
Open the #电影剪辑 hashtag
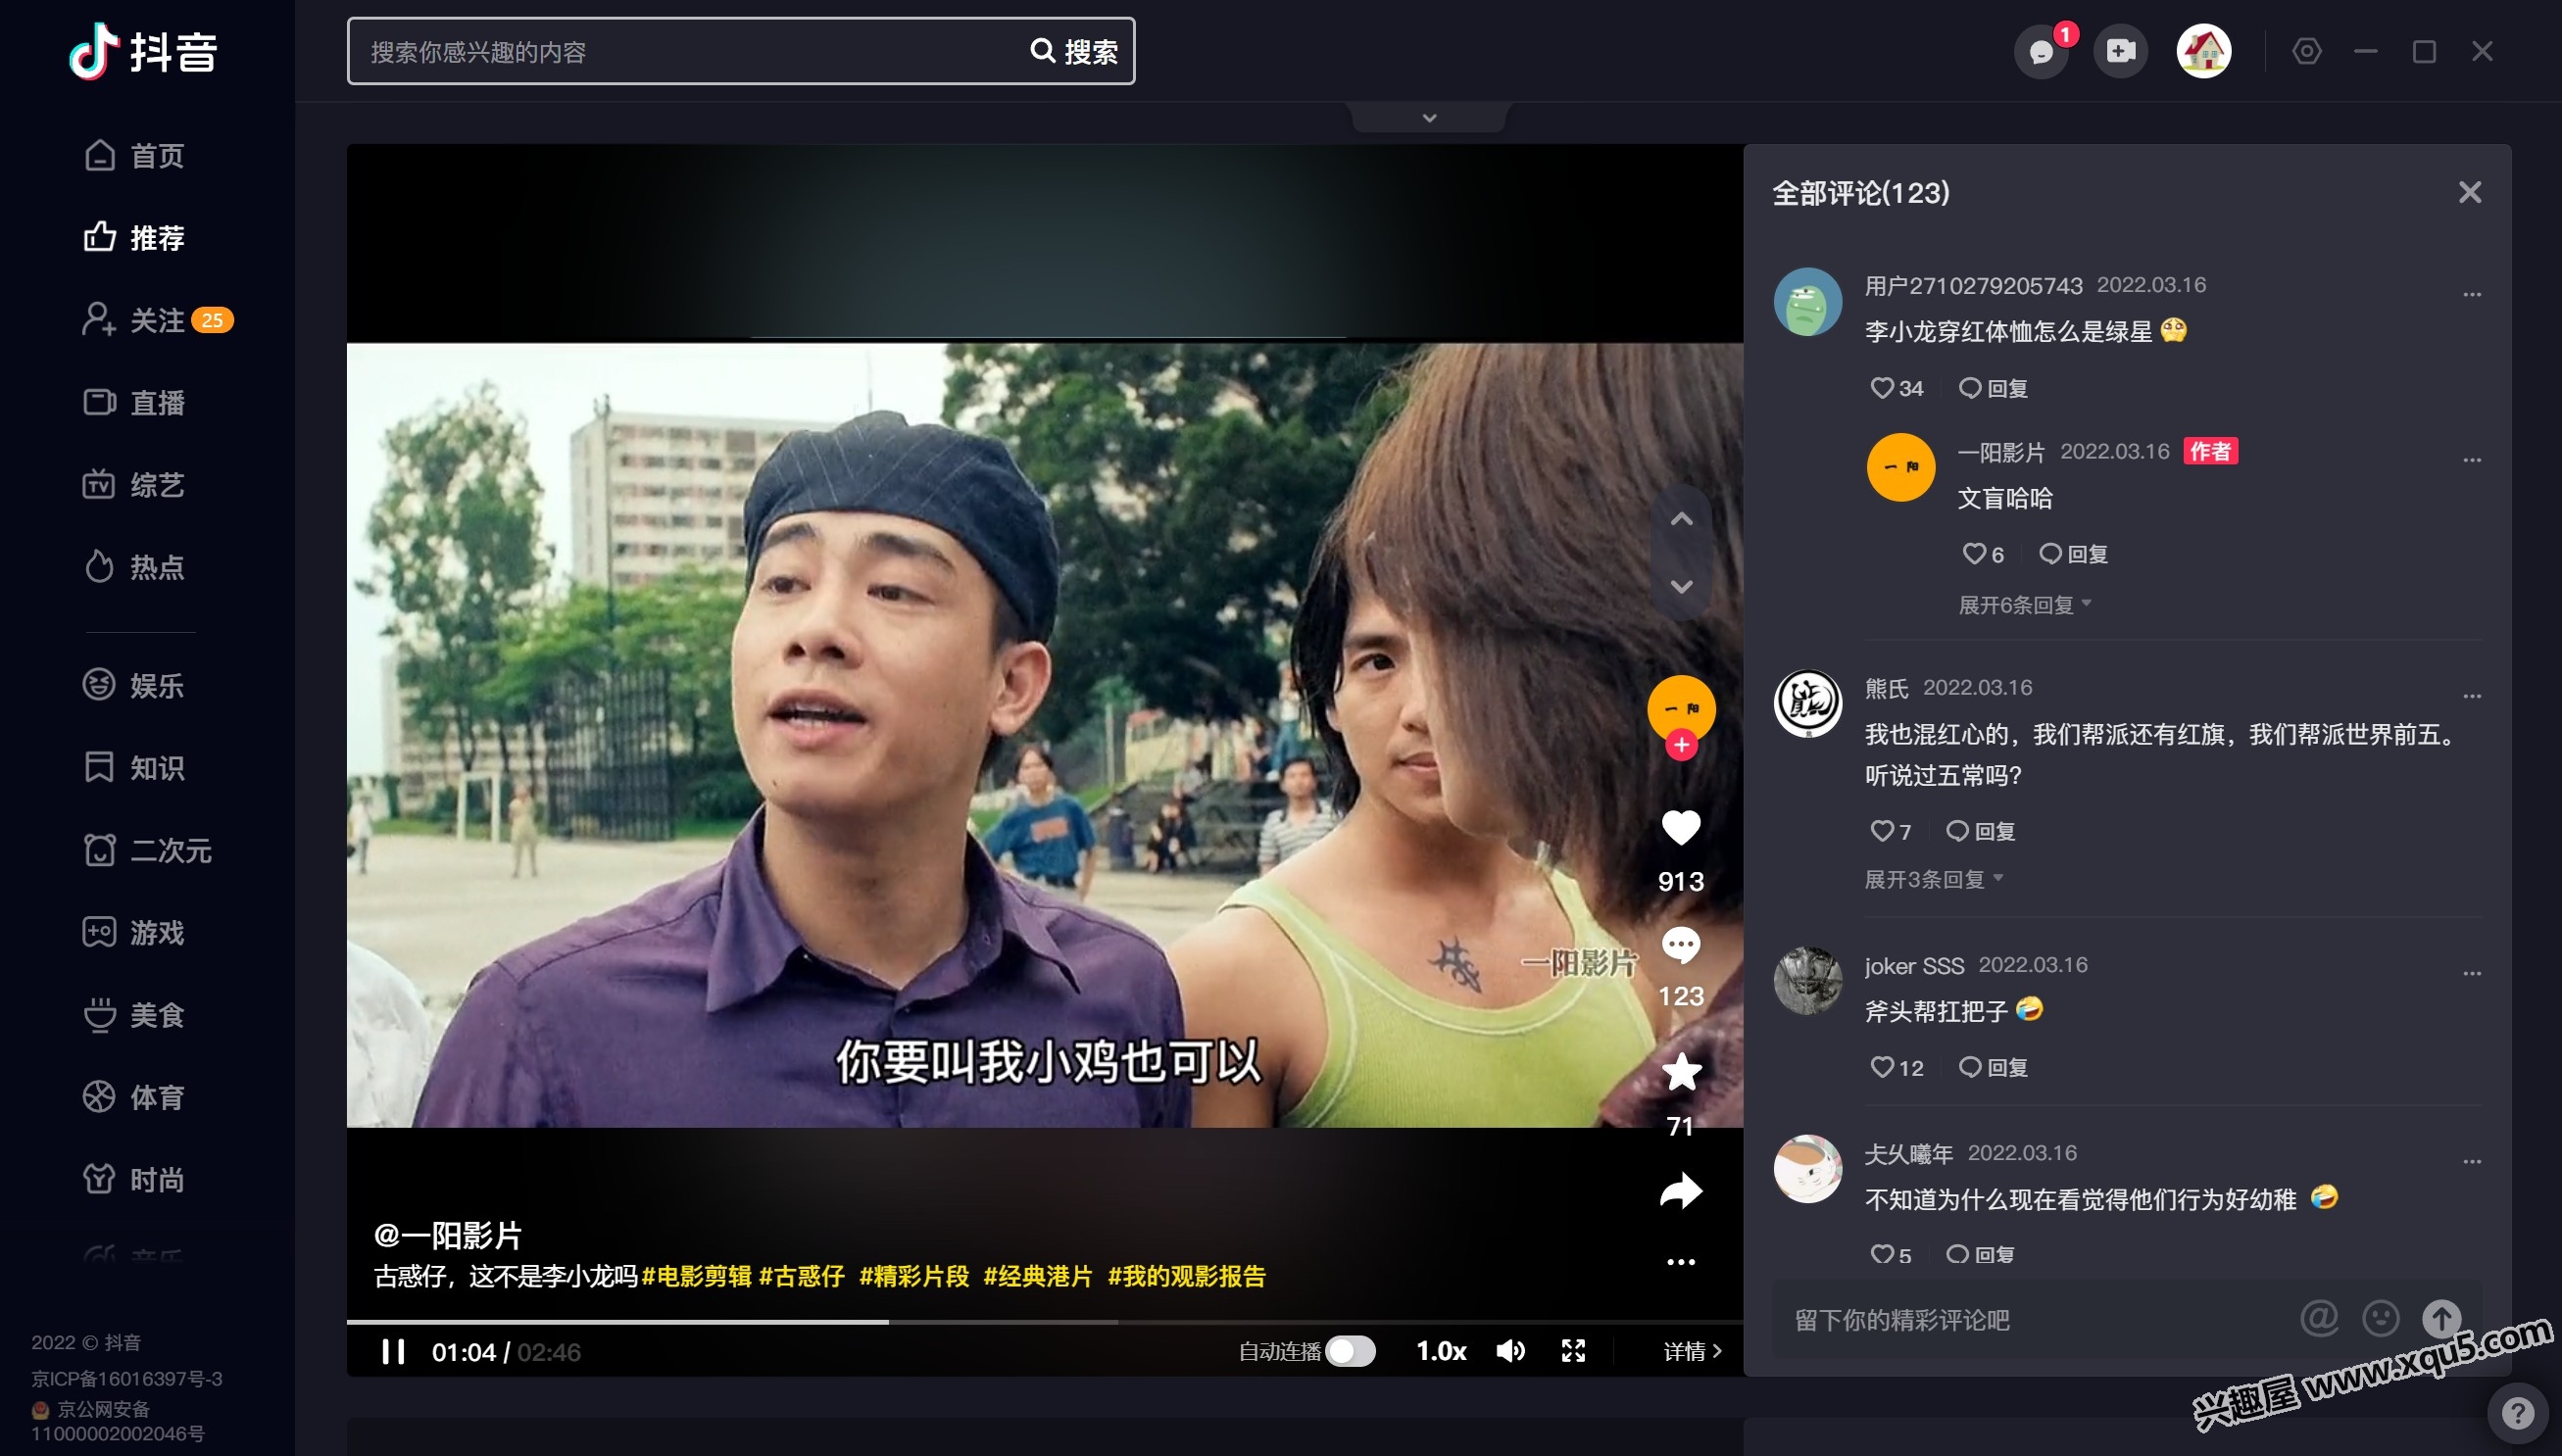tap(697, 1276)
